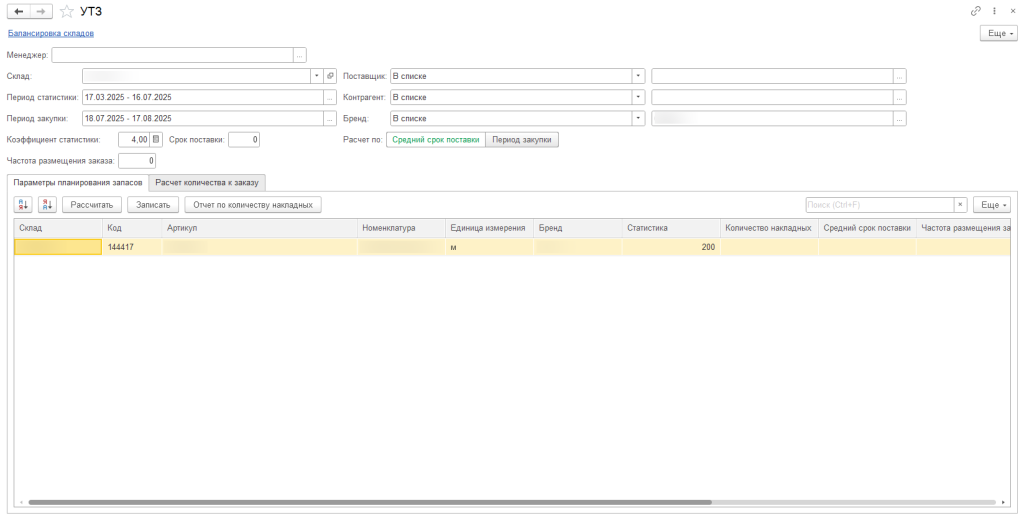
Task: Expand the Поставщик comparison type dropdown
Action: [638, 76]
